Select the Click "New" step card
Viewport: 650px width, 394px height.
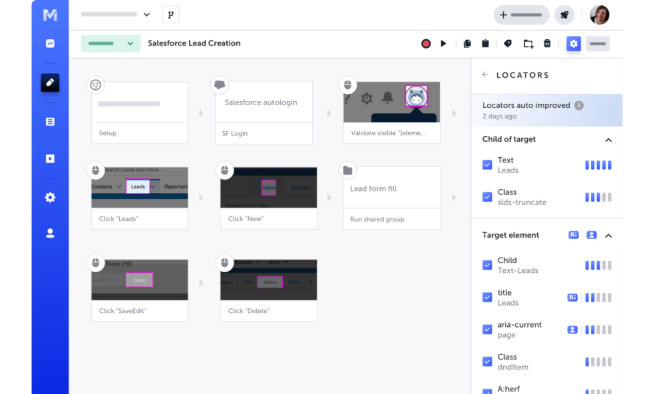click(x=269, y=198)
